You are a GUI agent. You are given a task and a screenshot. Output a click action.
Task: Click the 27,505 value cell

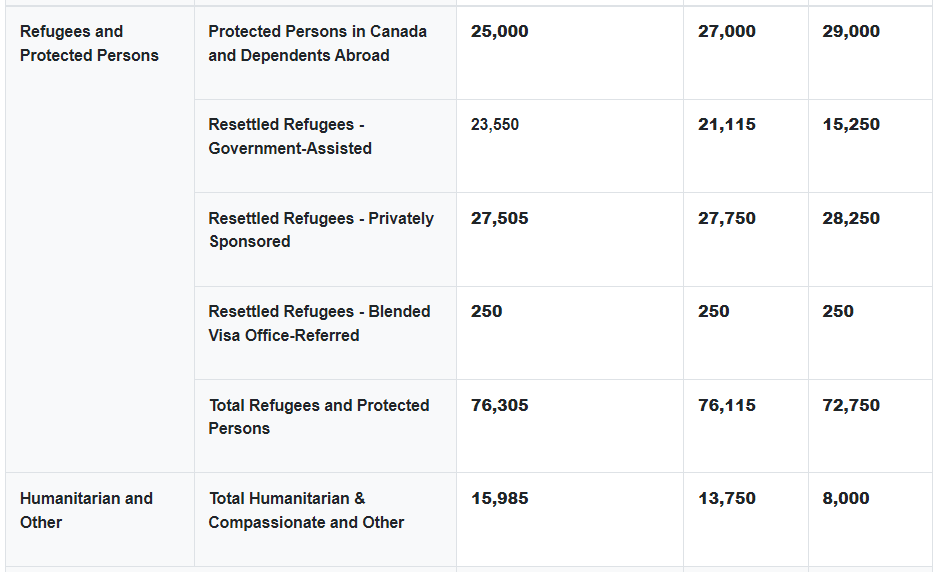(x=499, y=219)
